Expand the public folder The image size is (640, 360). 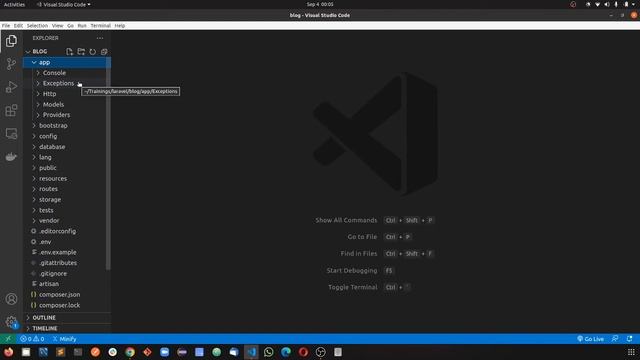66,168
